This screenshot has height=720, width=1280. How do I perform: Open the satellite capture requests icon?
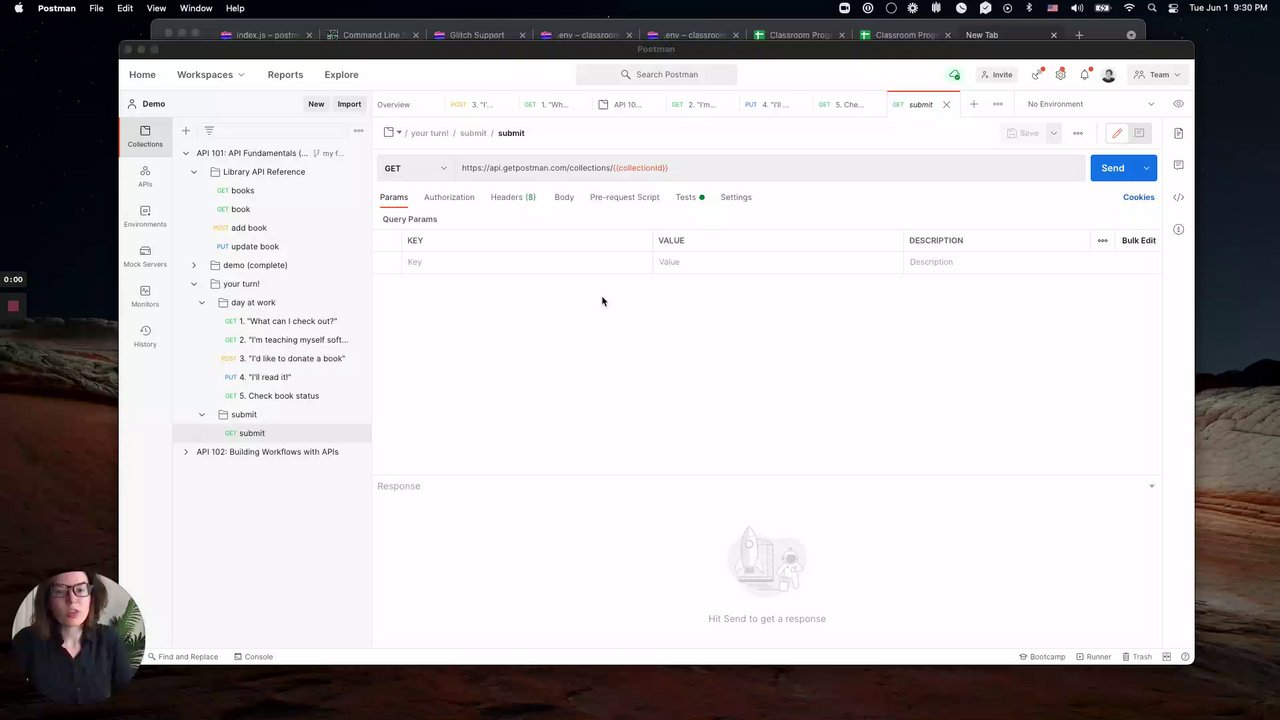pos(1036,75)
